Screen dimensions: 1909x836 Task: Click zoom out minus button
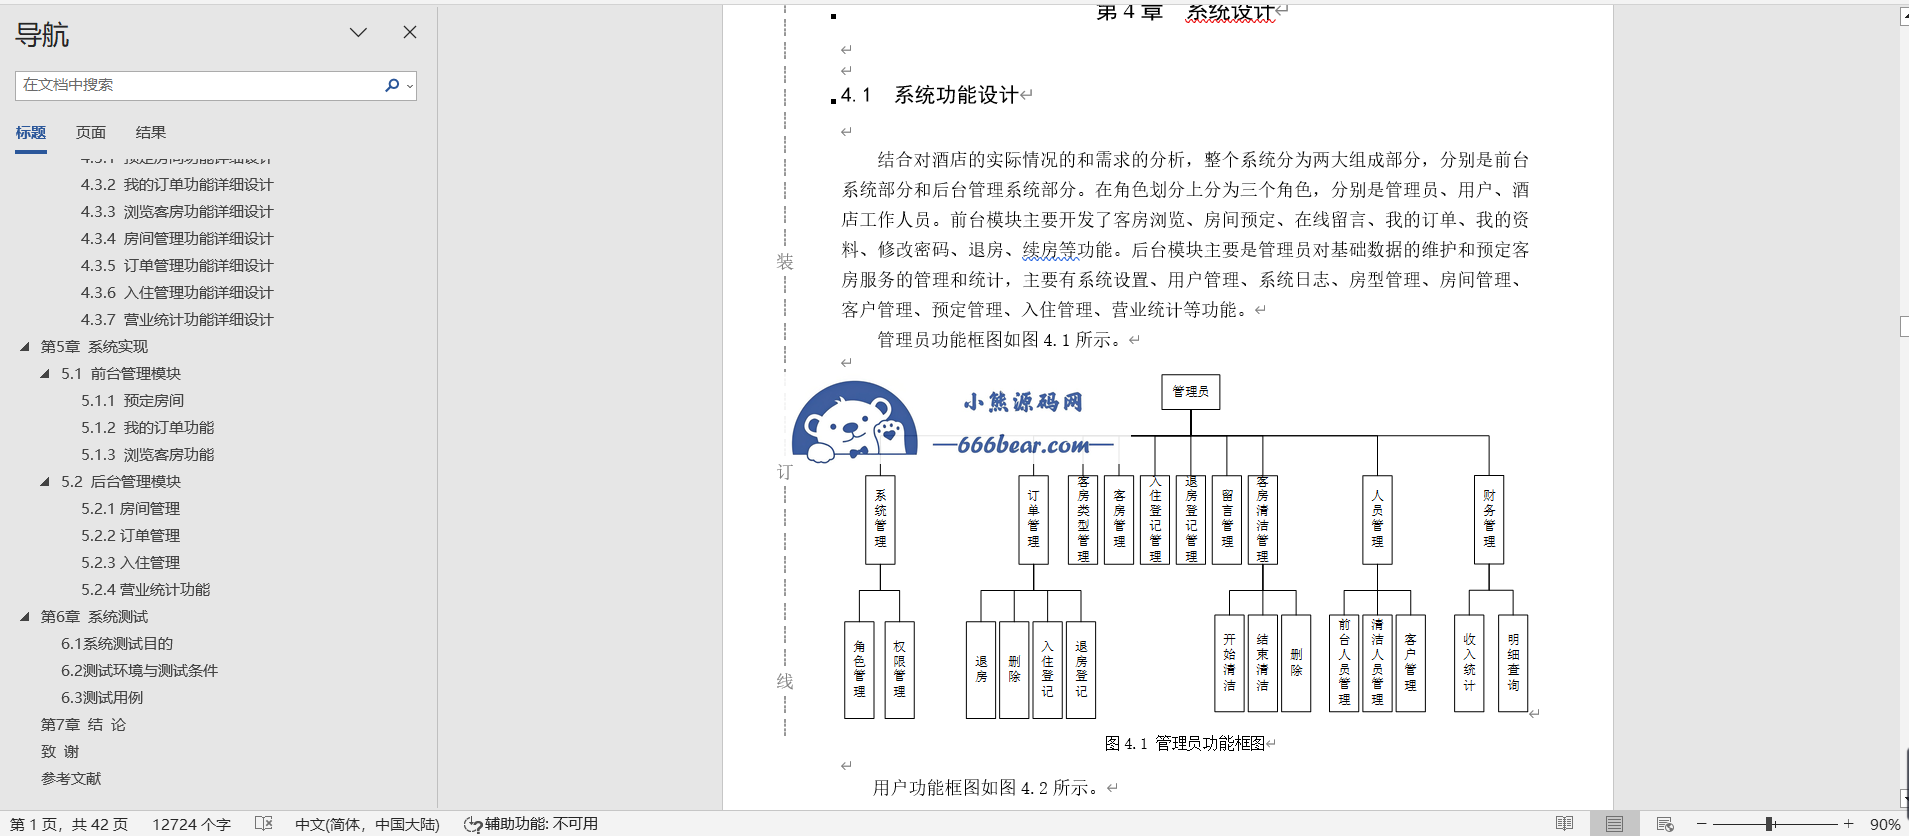tap(1701, 824)
